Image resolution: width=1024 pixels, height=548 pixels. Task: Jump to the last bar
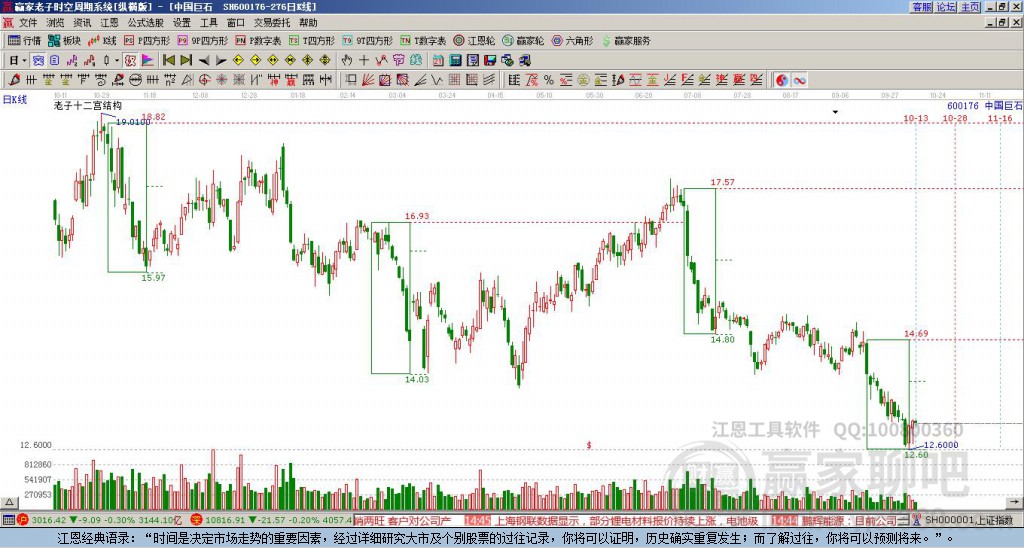pyautogui.click(x=186, y=61)
